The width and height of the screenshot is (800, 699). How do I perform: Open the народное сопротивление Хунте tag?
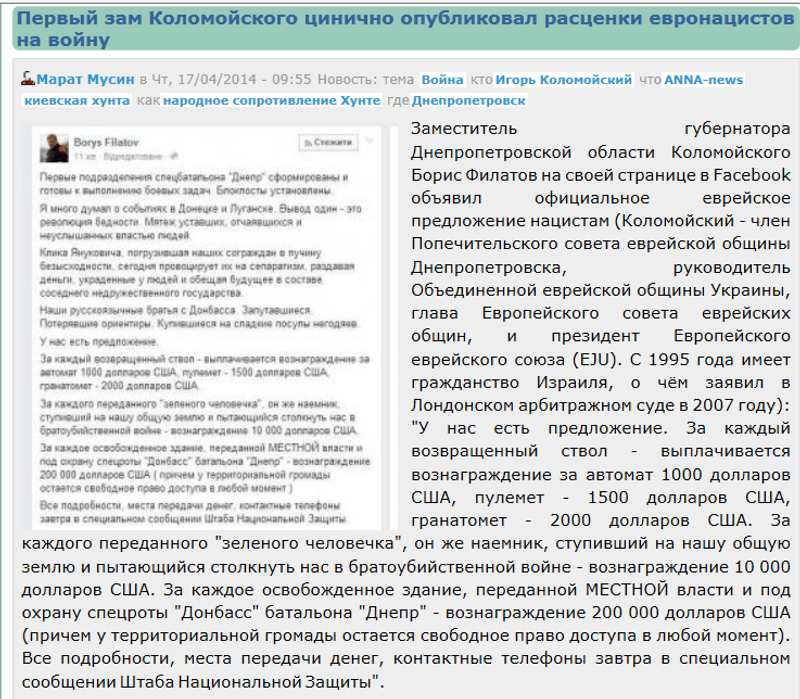(271, 101)
